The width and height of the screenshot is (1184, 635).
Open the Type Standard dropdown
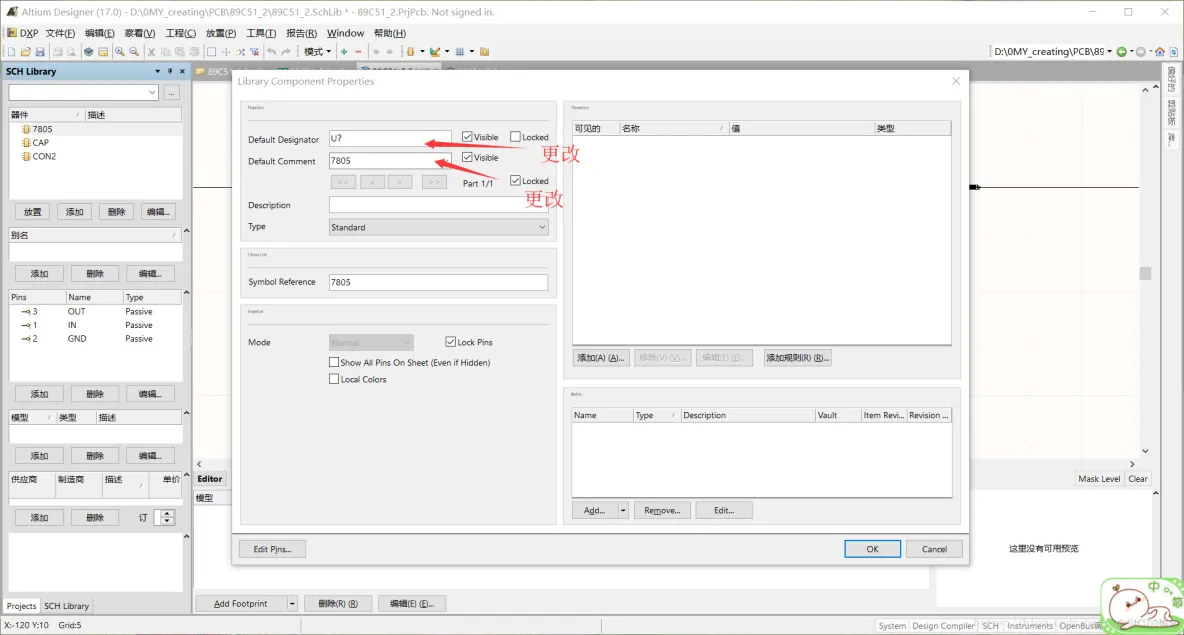pyautogui.click(x=541, y=227)
